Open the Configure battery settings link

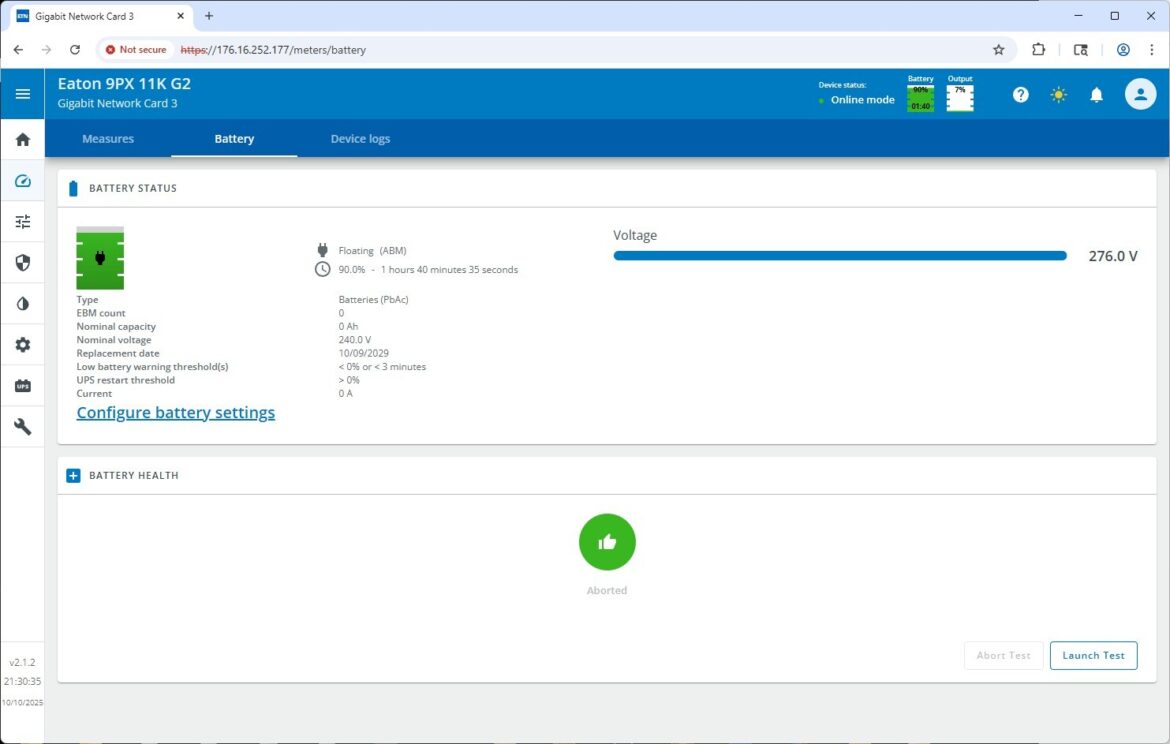tap(176, 412)
